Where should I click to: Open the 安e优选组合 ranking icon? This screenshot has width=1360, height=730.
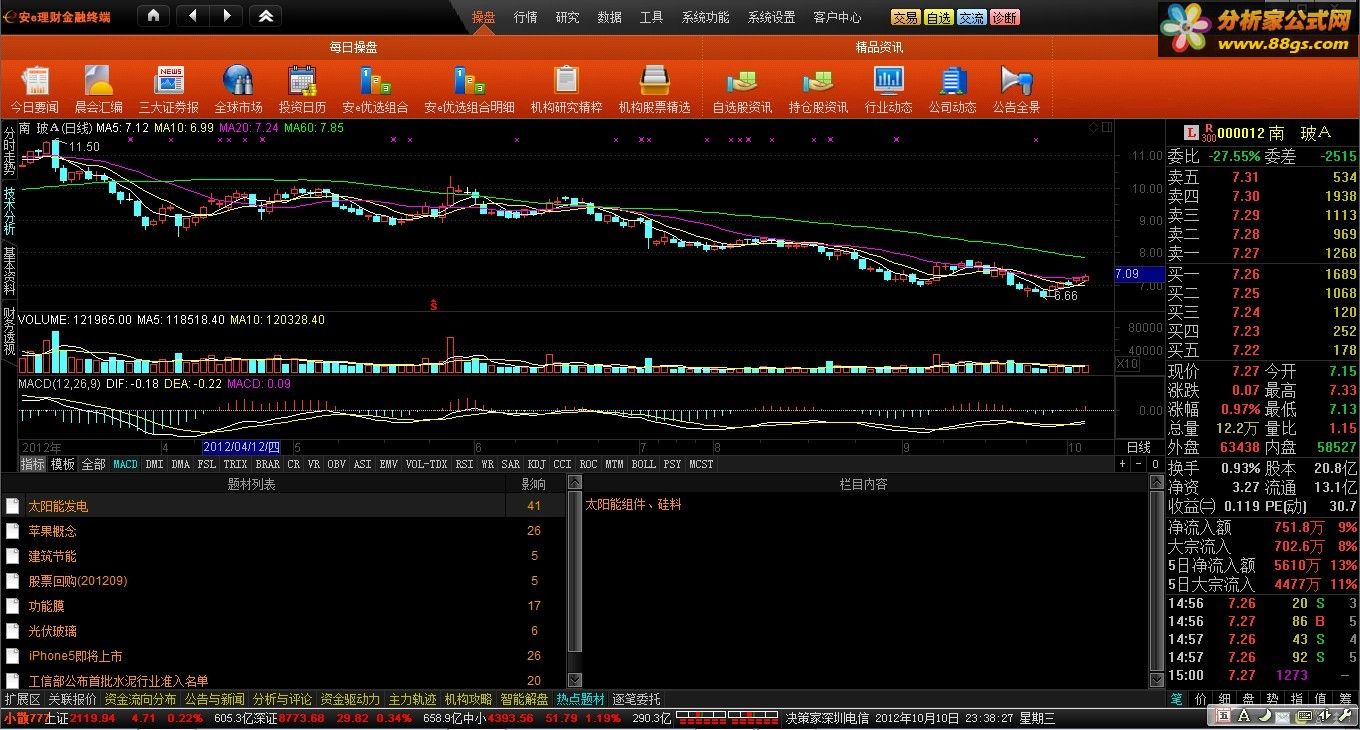375,82
